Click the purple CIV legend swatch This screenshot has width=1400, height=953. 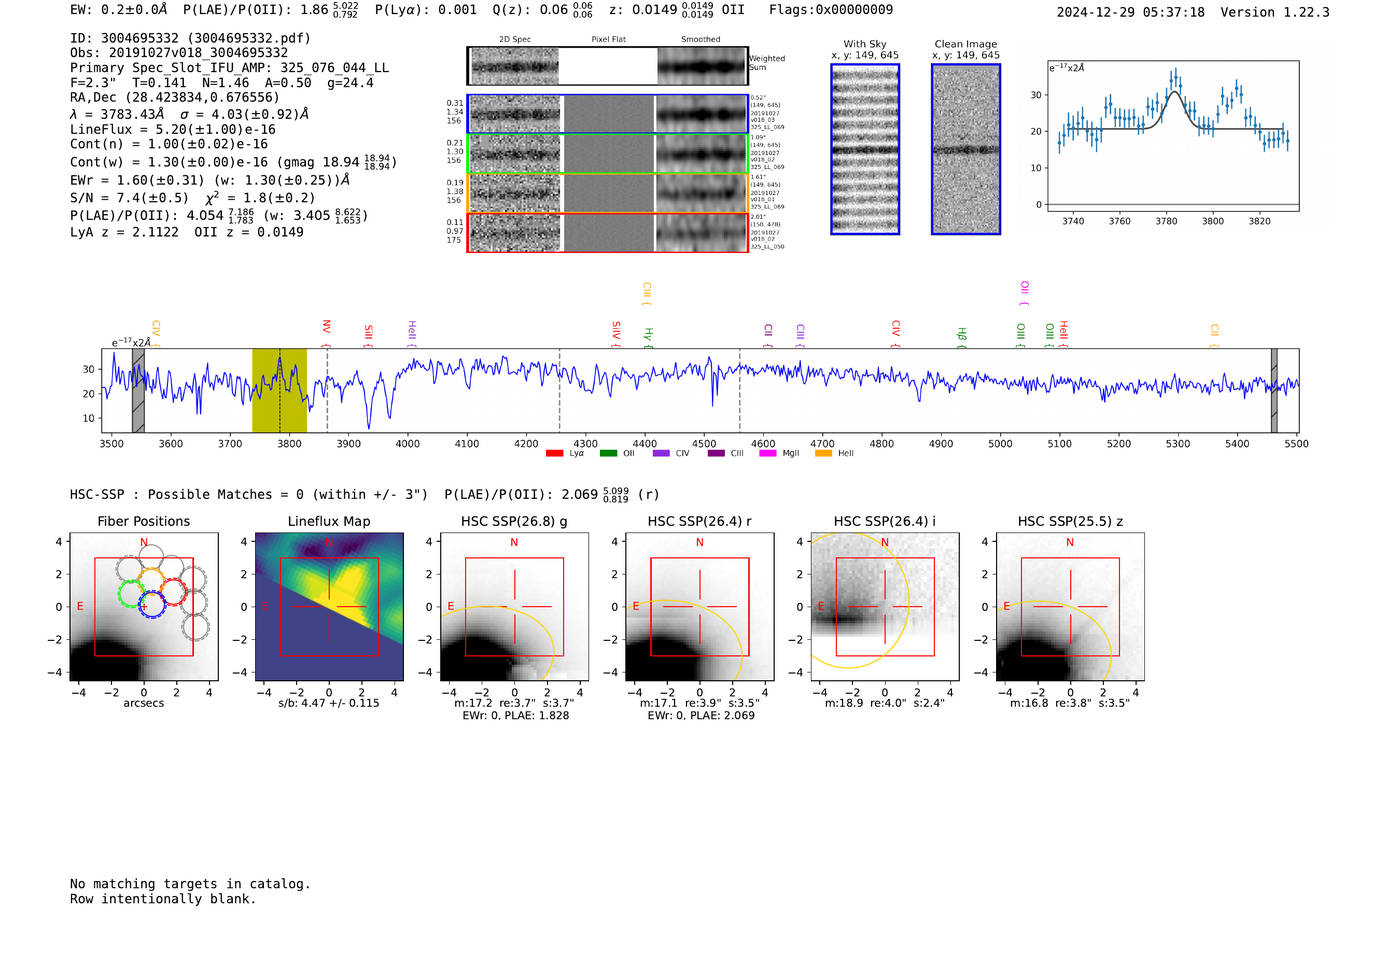pyautogui.click(x=661, y=454)
